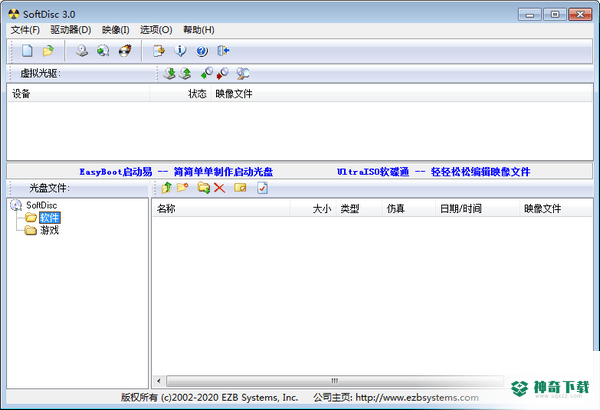The width and height of the screenshot is (600, 410).
Task: Sort by 状态 column header
Action: 181,94
